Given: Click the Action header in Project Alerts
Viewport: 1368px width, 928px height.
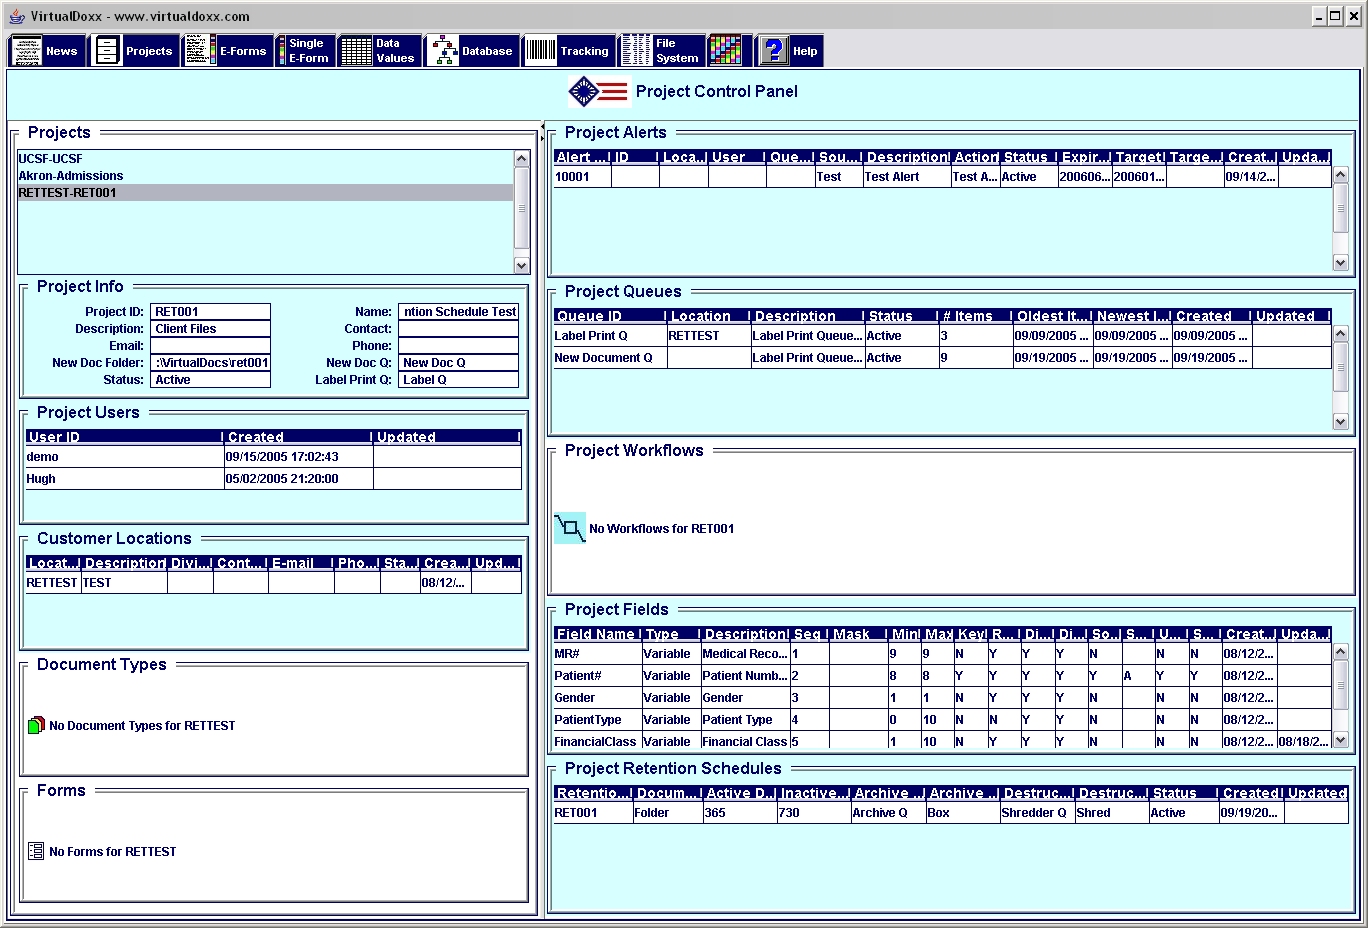Looking at the screenshot, I should [x=975, y=157].
